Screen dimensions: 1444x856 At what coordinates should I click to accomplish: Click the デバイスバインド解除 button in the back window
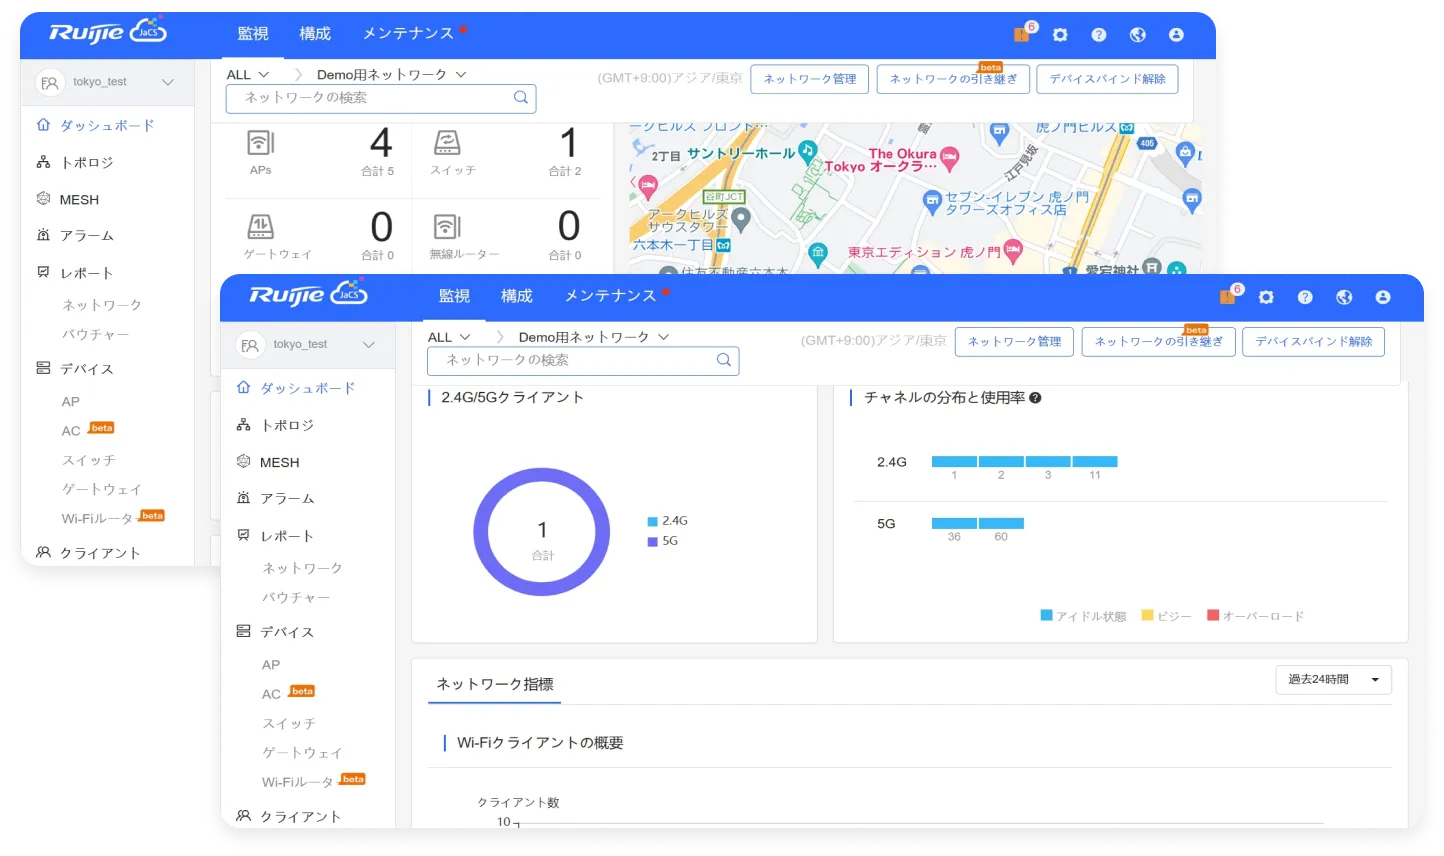pyautogui.click(x=1107, y=79)
